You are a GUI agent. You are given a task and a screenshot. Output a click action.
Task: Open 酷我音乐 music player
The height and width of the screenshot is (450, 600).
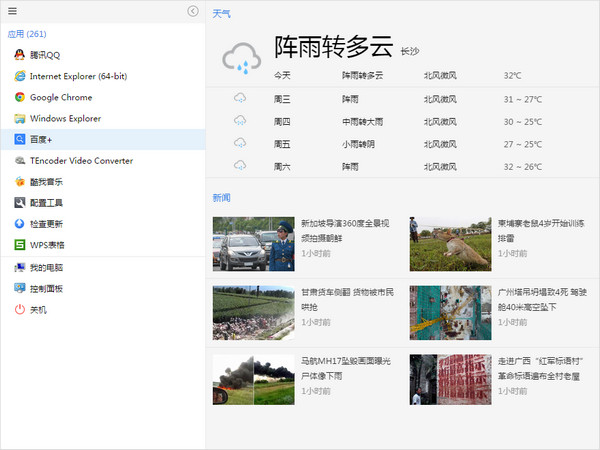pyautogui.click(x=46, y=181)
